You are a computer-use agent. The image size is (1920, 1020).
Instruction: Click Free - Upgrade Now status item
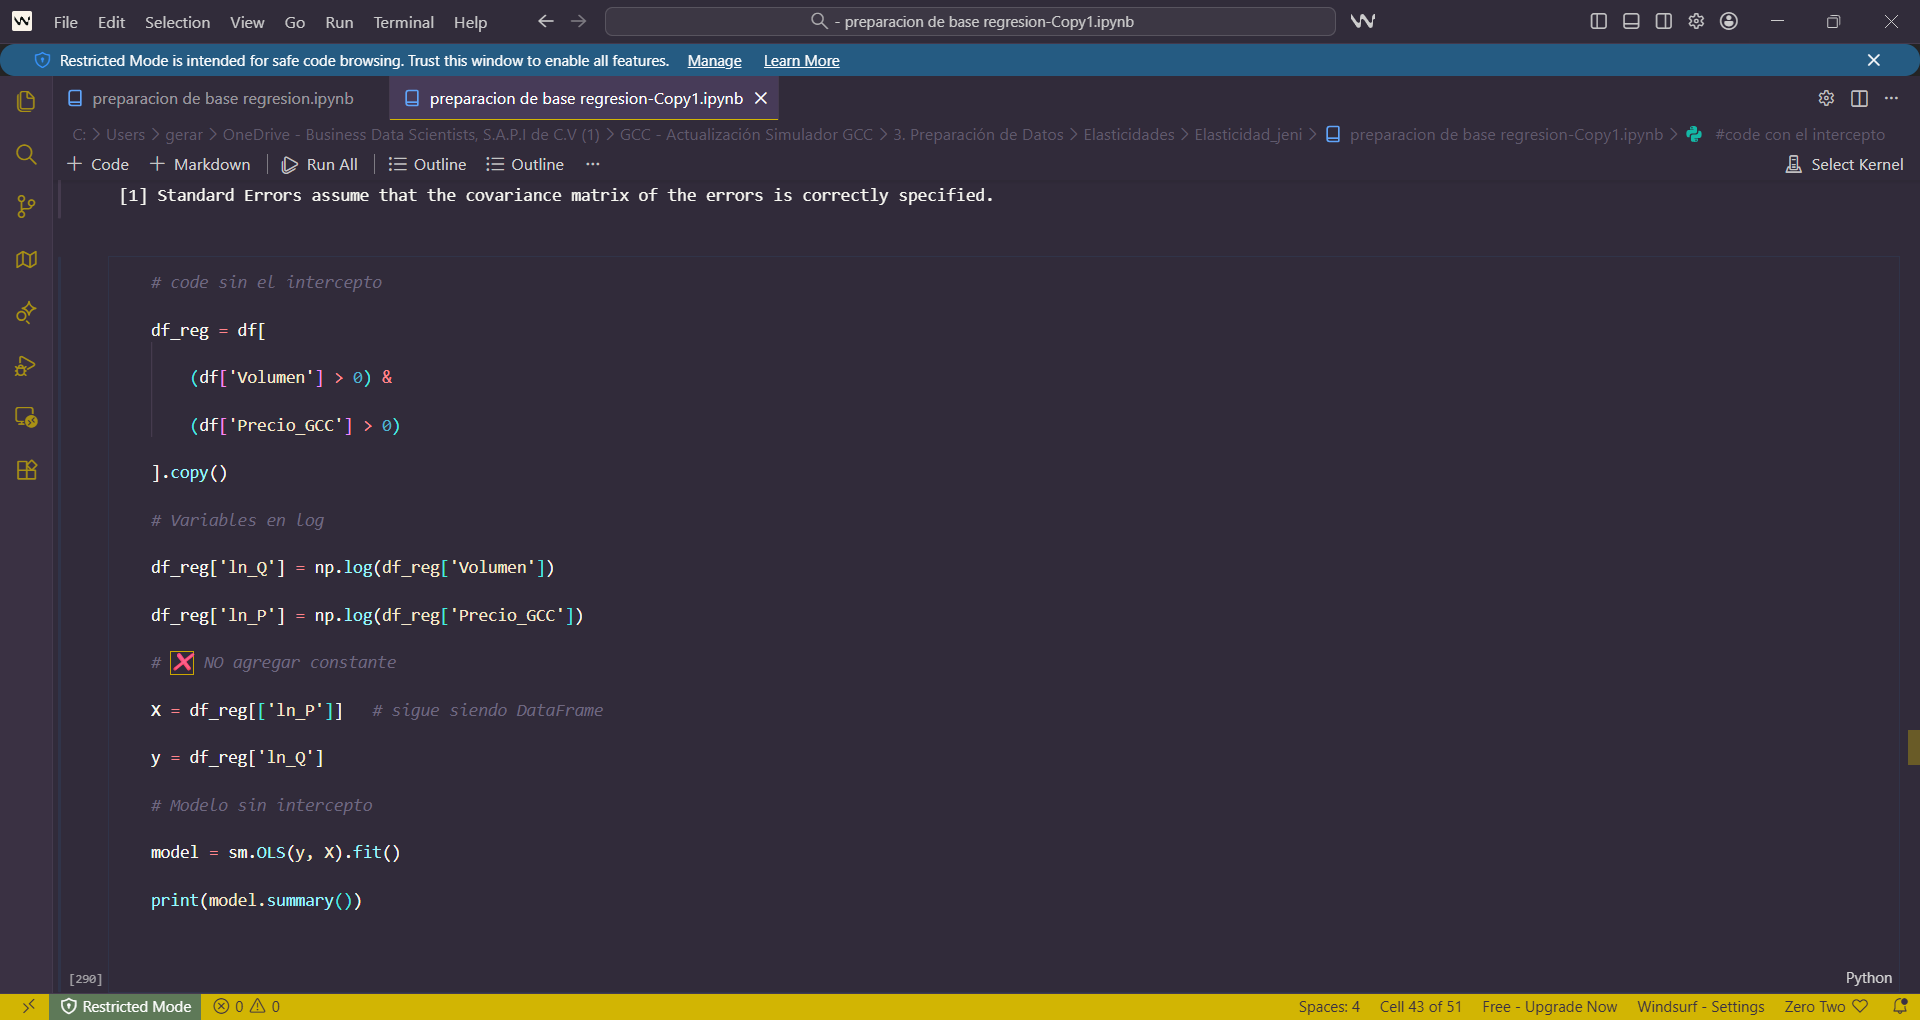tap(1549, 1006)
